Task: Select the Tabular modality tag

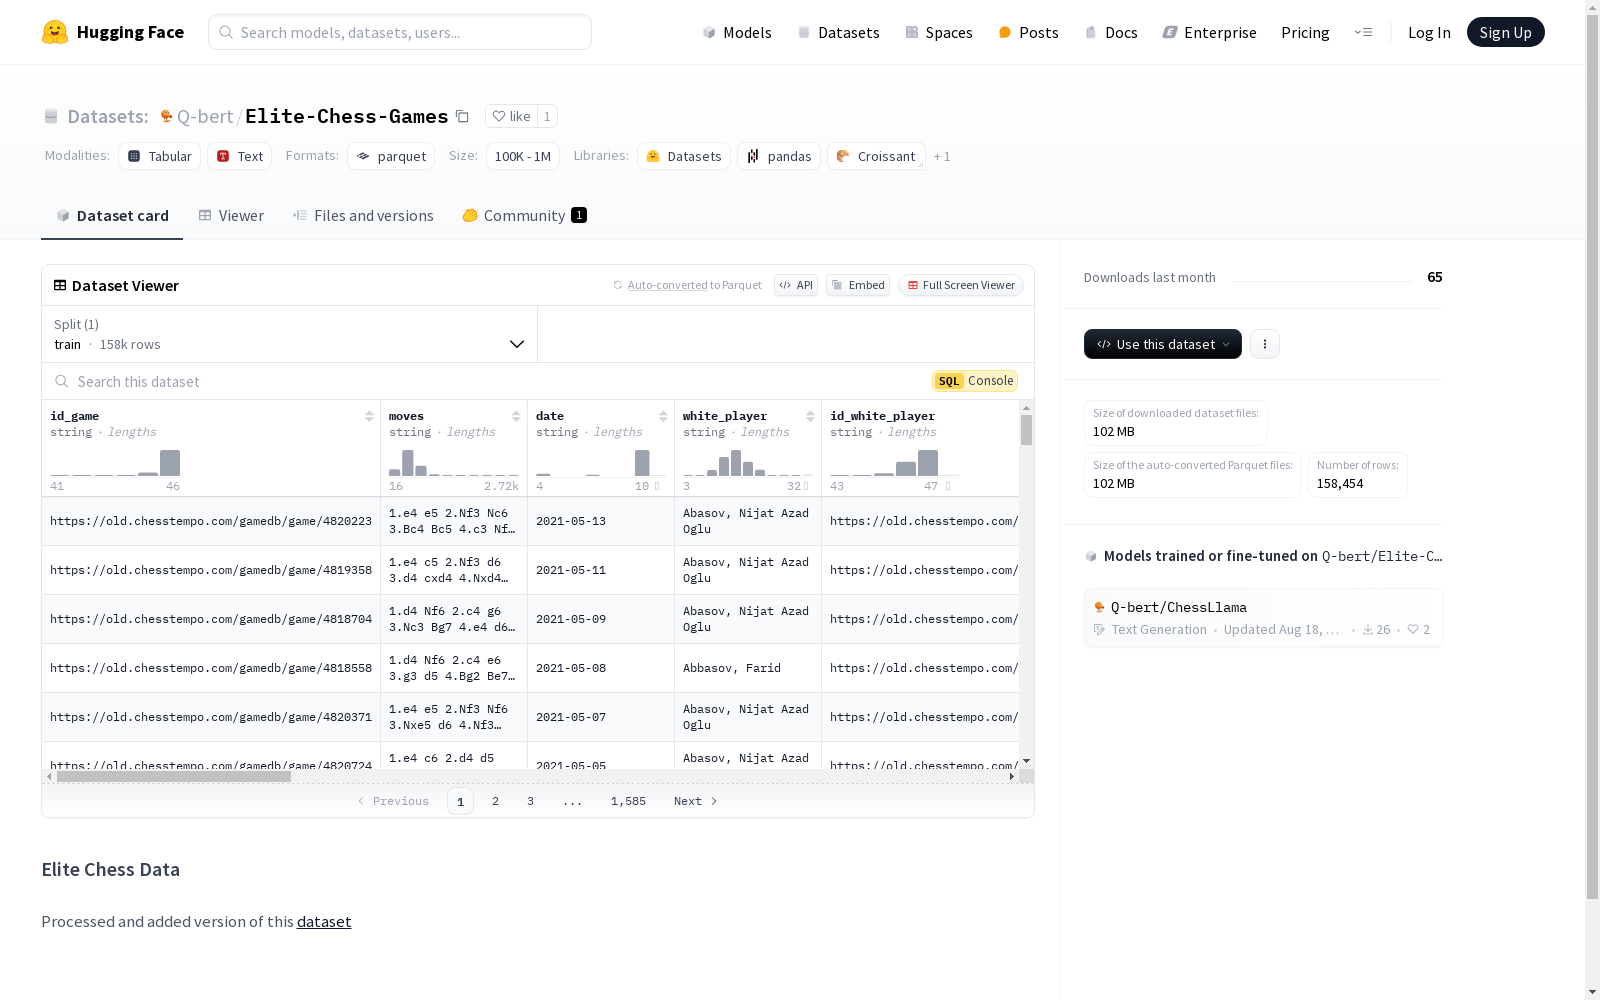Action: click(160, 156)
